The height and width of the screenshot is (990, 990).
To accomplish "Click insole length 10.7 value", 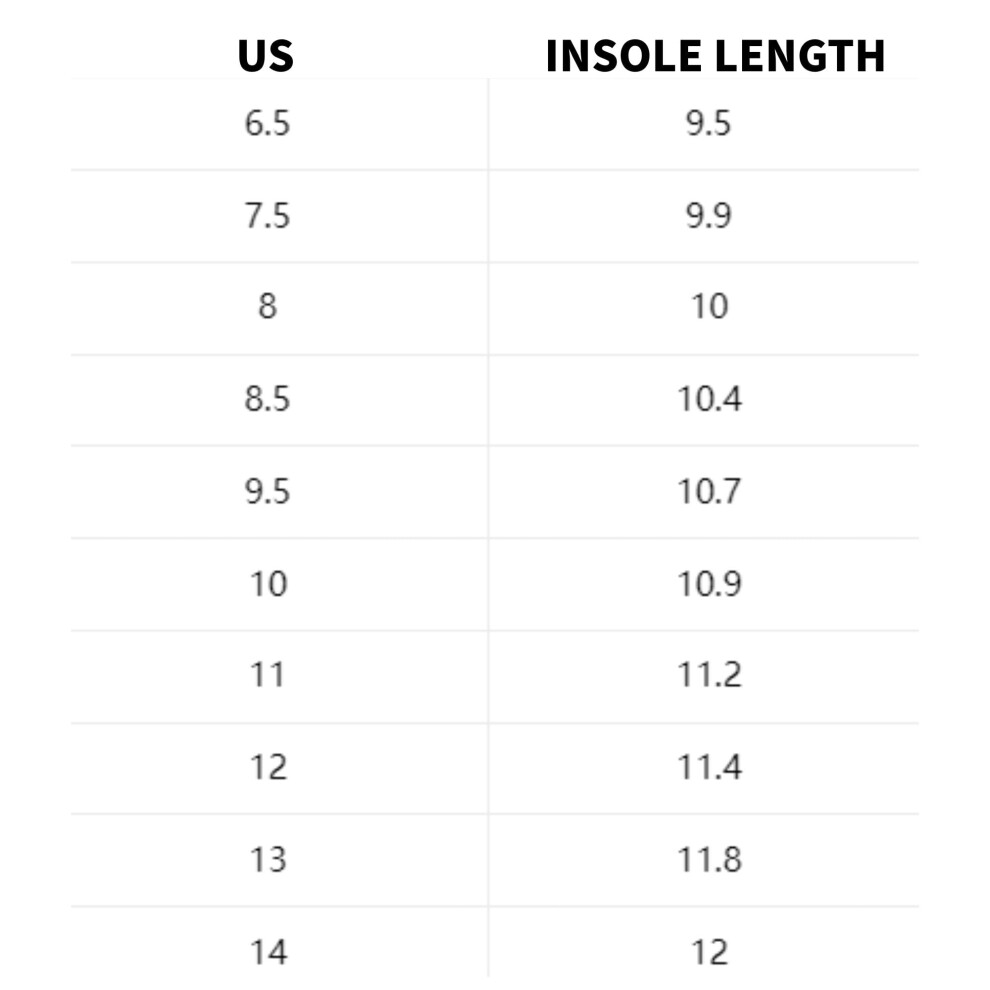I will pyautogui.click(x=709, y=491).
